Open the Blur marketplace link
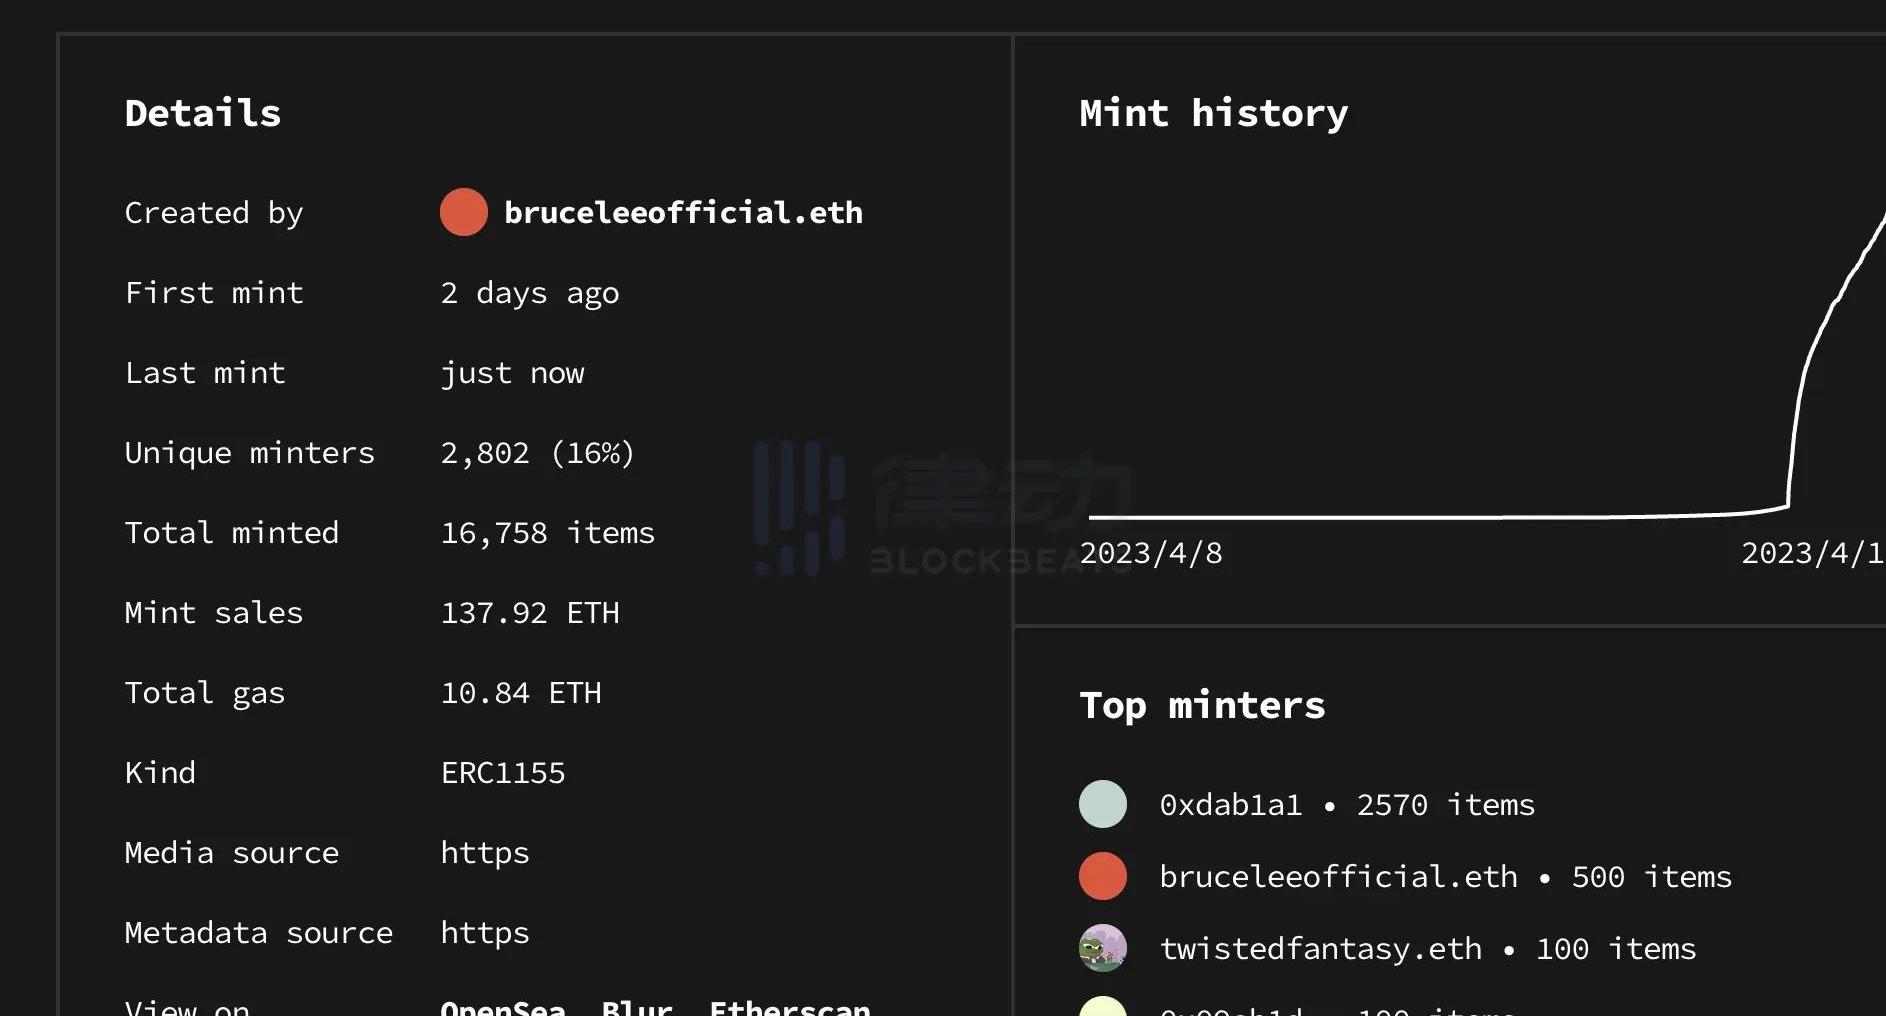Image resolution: width=1886 pixels, height=1016 pixels. (x=637, y=1008)
